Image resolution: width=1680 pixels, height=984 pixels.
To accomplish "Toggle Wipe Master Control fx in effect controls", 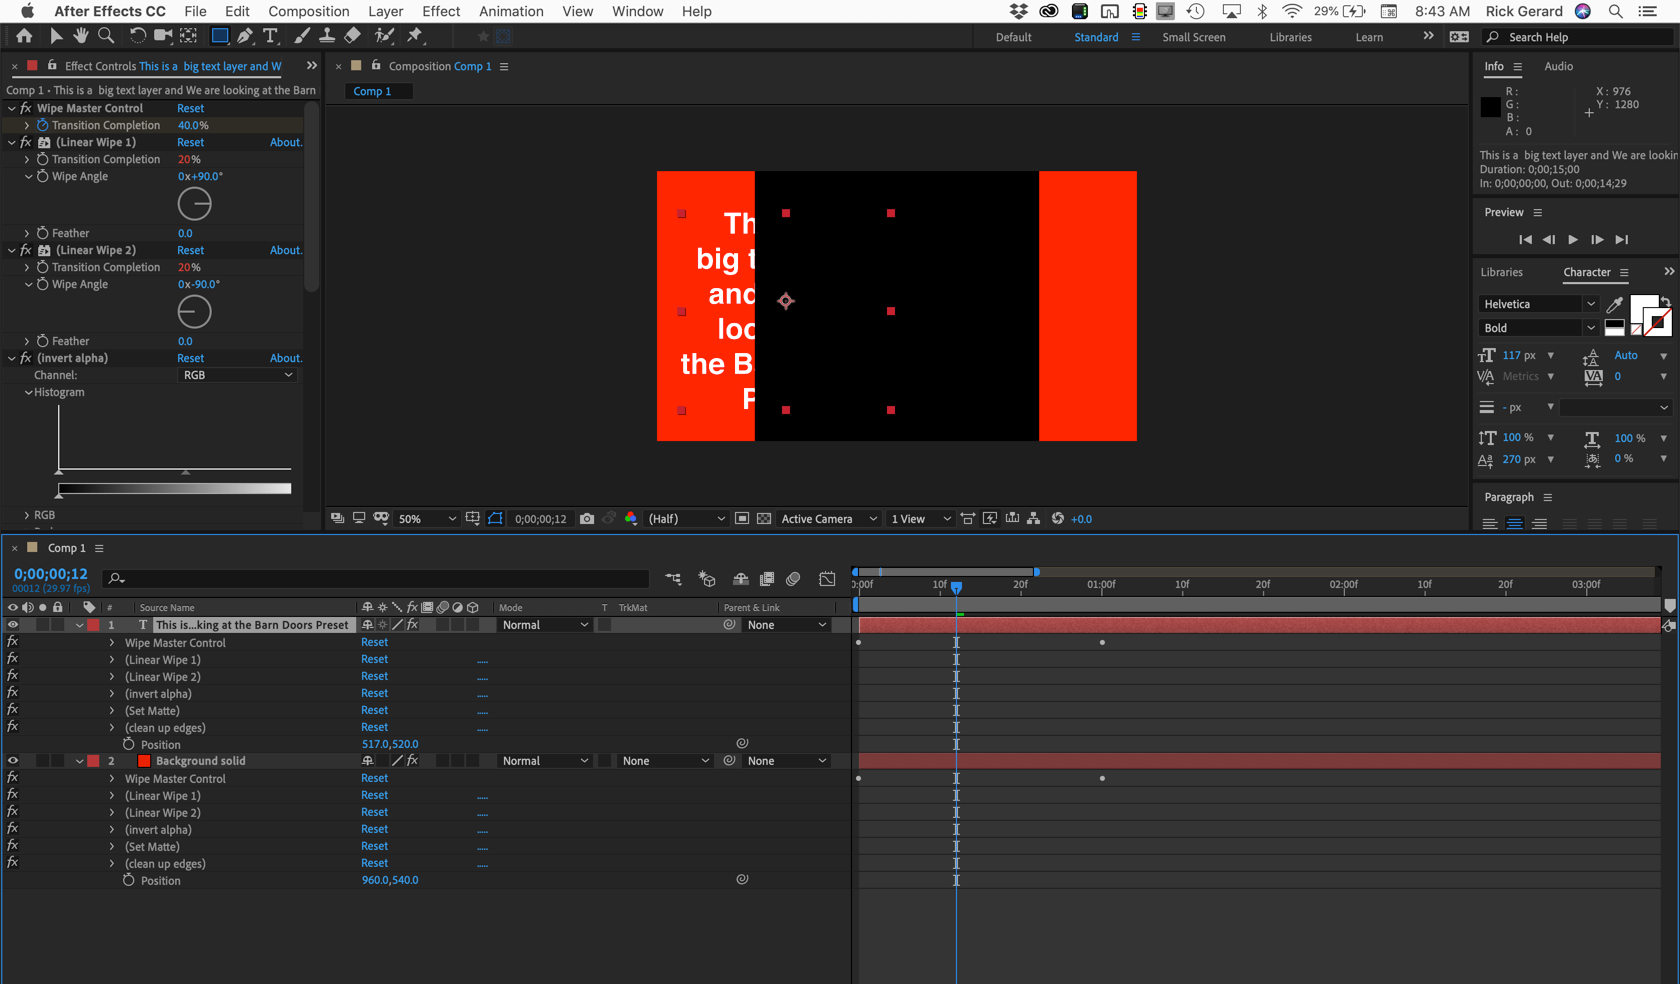I will 26,108.
